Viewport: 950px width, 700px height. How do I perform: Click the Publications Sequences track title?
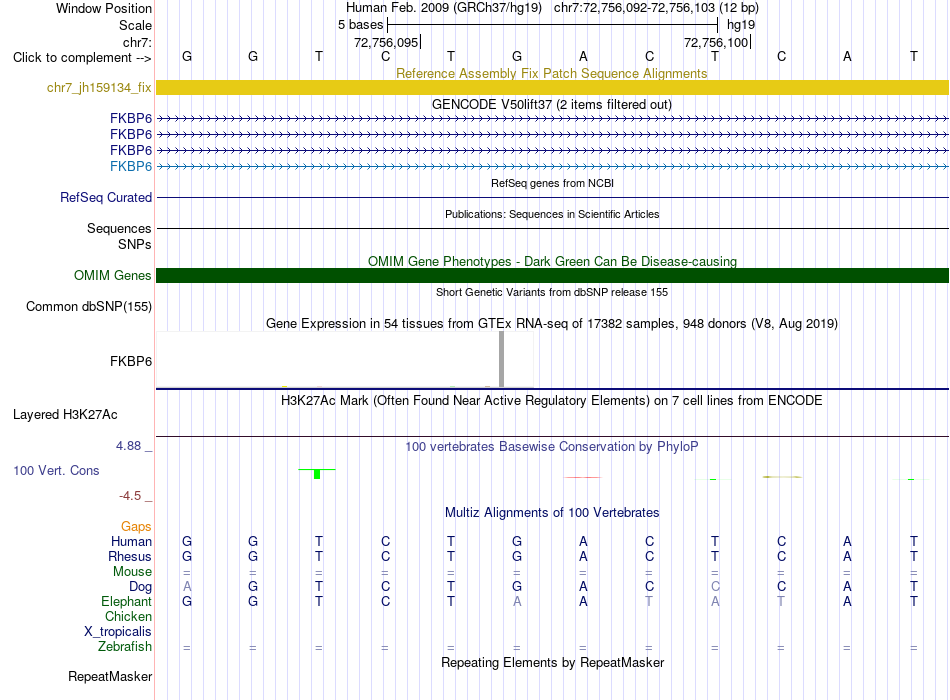tap(552, 214)
